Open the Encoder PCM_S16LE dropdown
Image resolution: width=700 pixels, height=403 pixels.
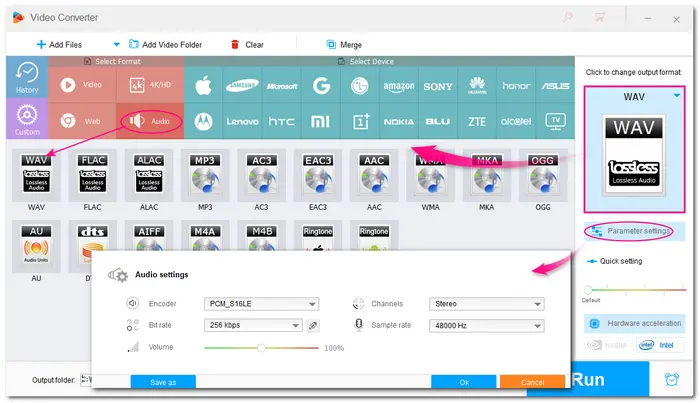261,304
